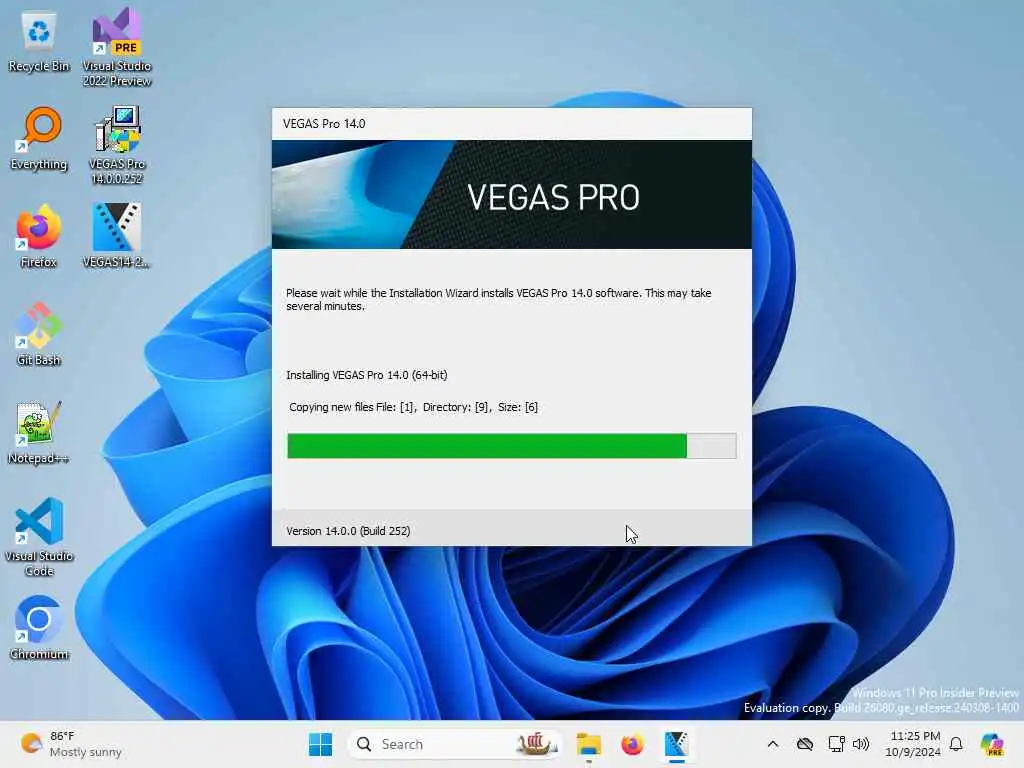Screen dimensions: 1024x768
Task: Click the VEGAS installer taskbar icon
Action: point(676,744)
